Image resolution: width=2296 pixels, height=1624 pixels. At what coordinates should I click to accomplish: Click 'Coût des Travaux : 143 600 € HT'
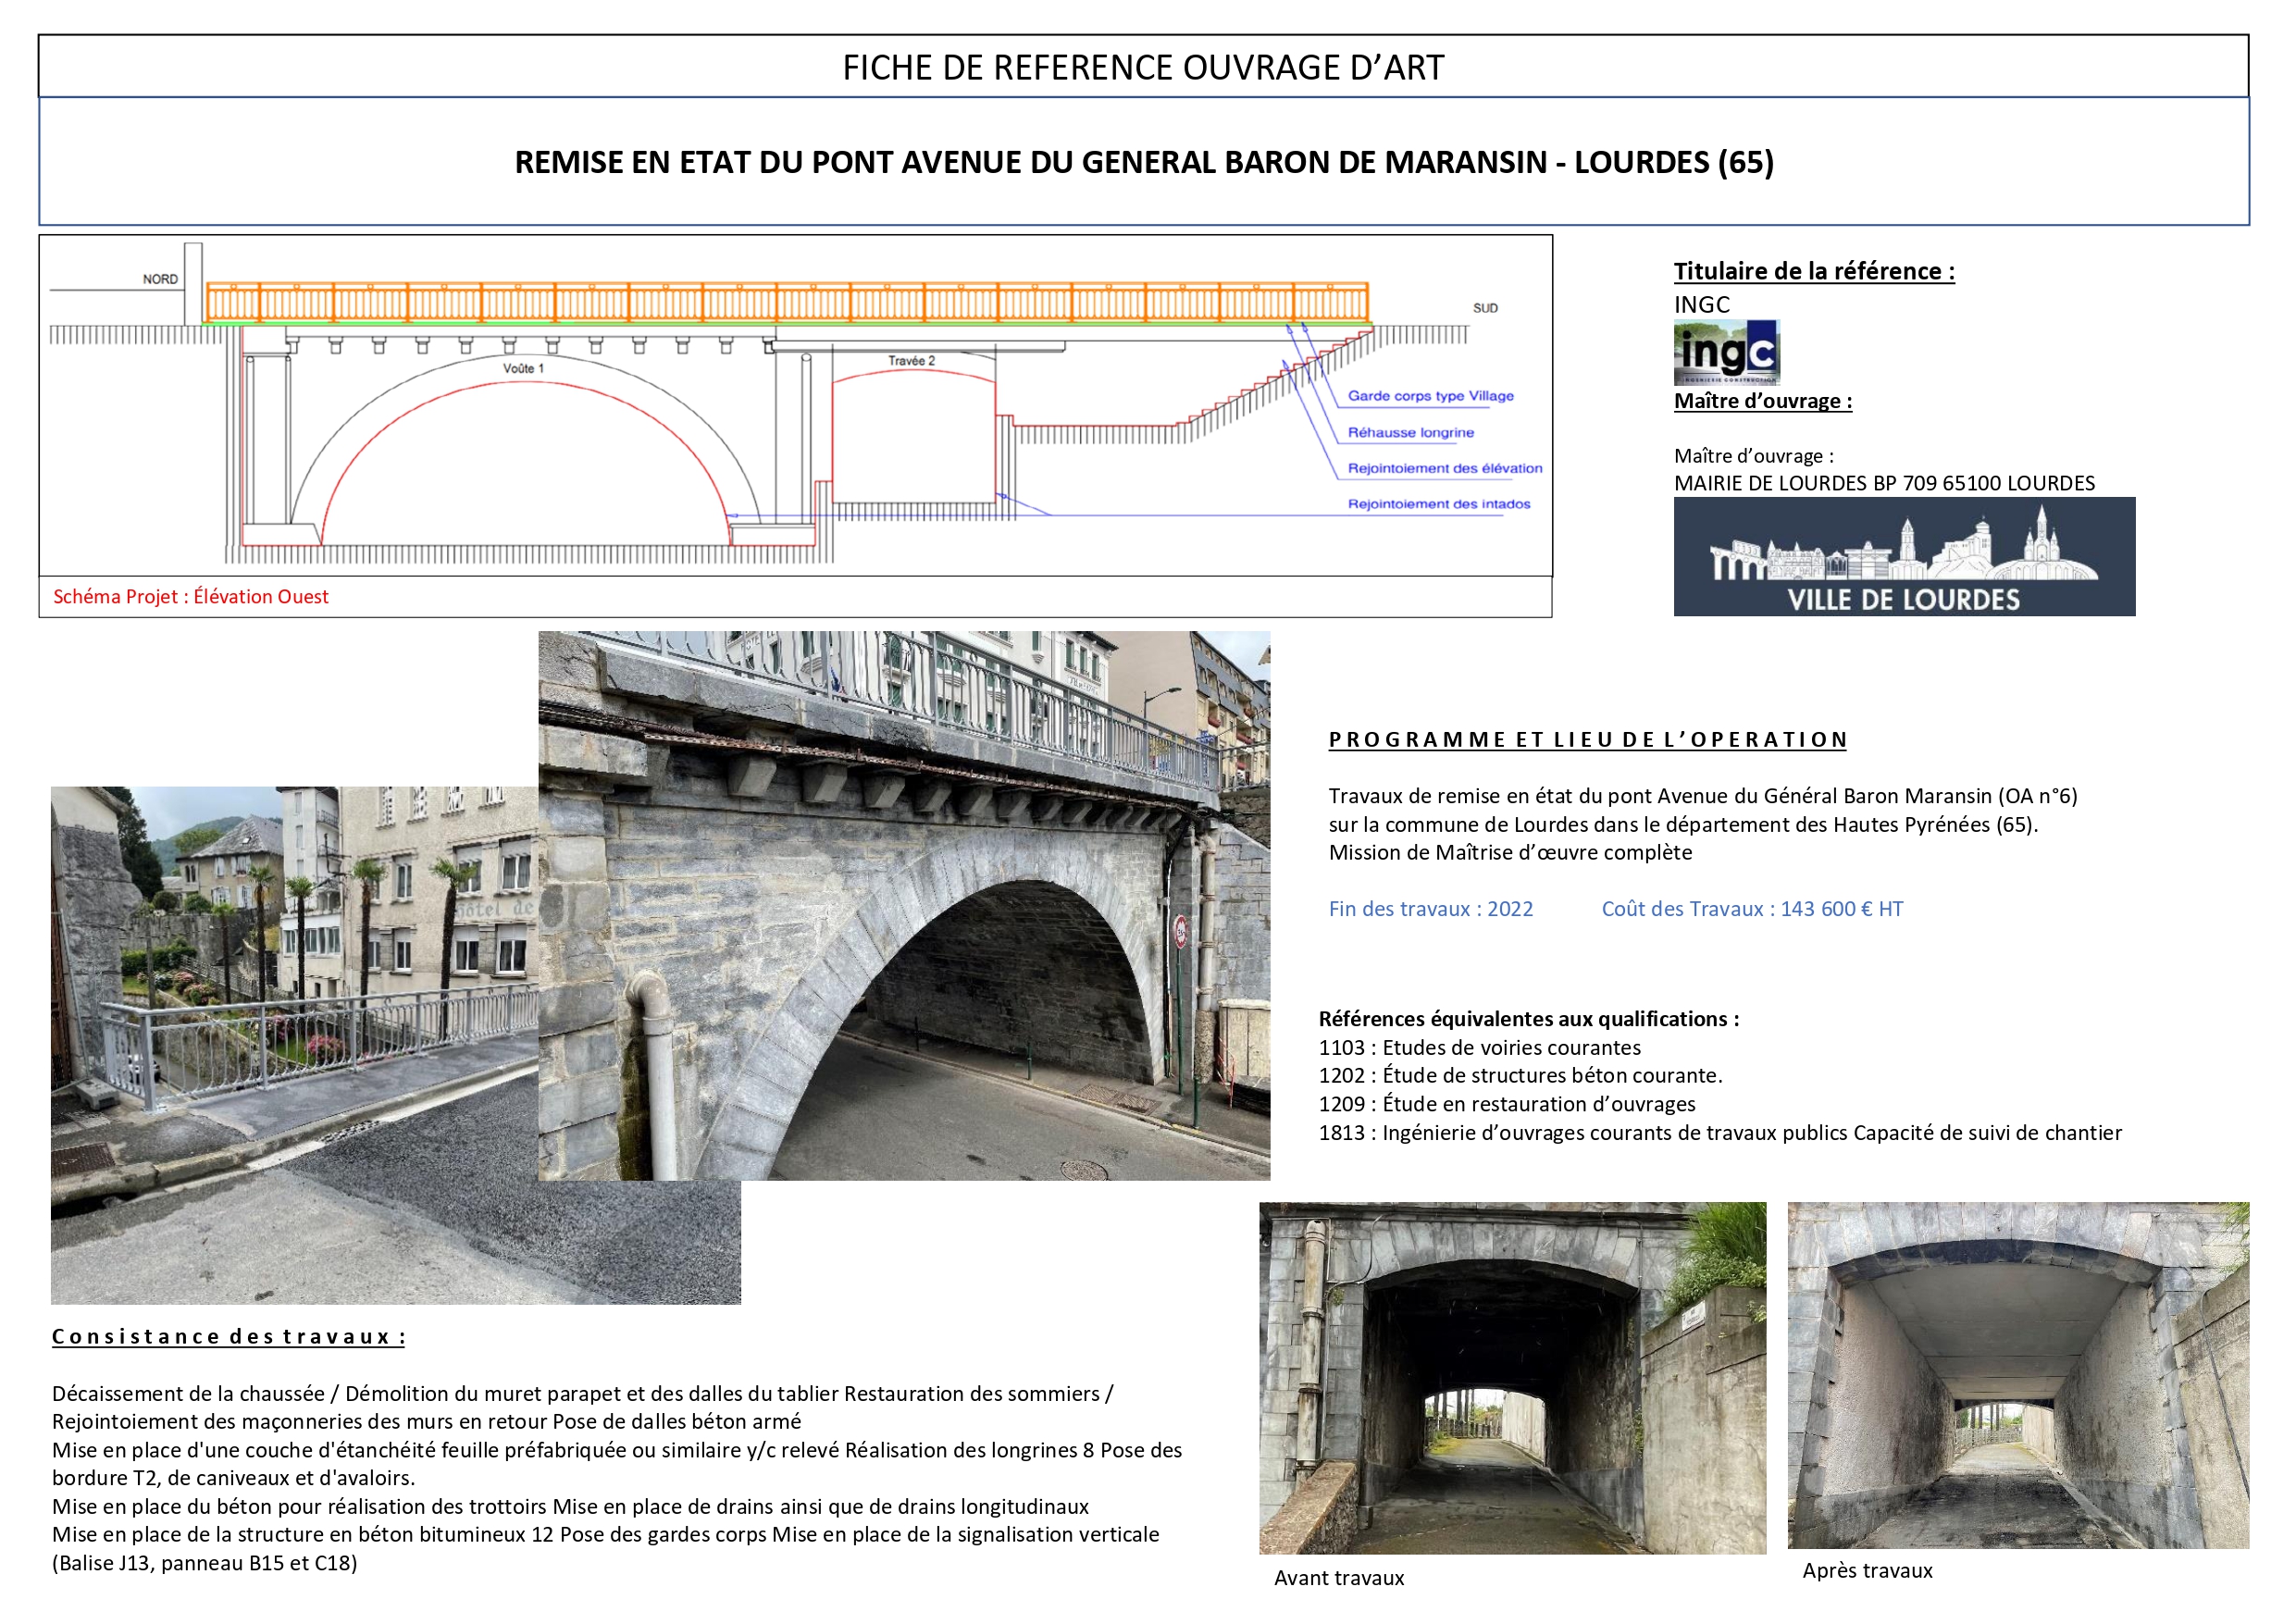[x=1751, y=908]
